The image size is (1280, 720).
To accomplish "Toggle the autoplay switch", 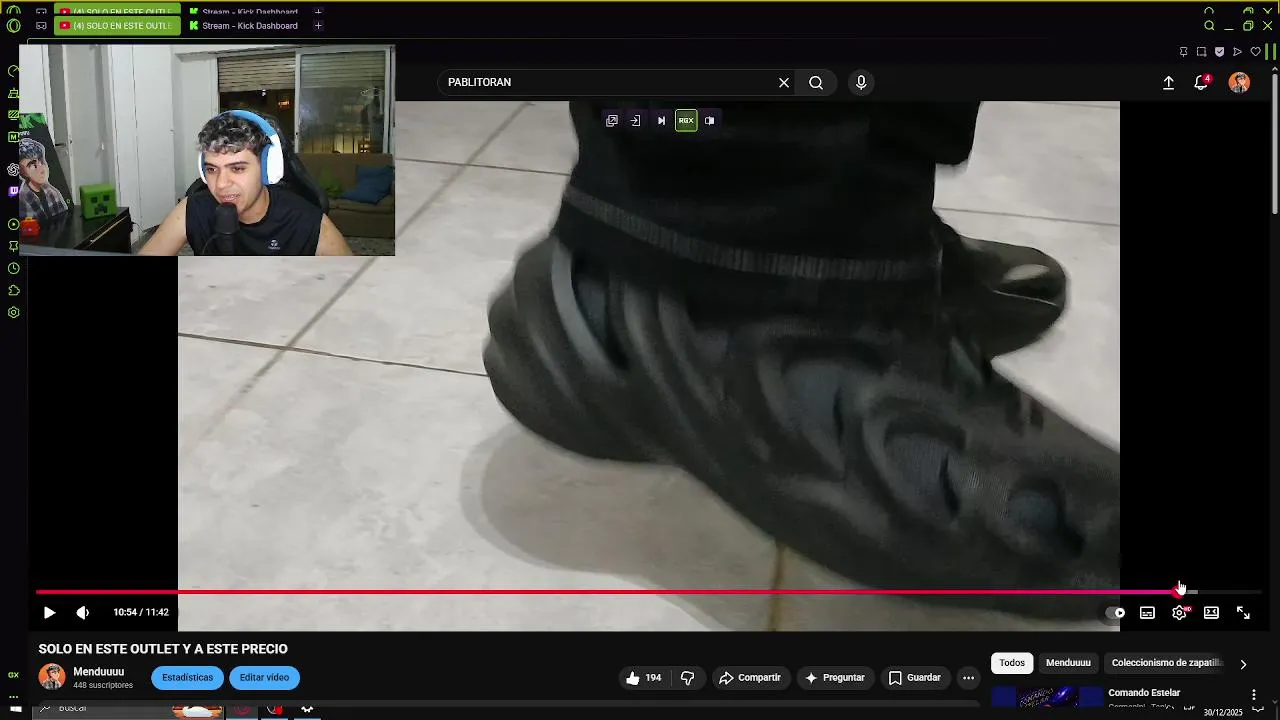I will tap(1115, 613).
